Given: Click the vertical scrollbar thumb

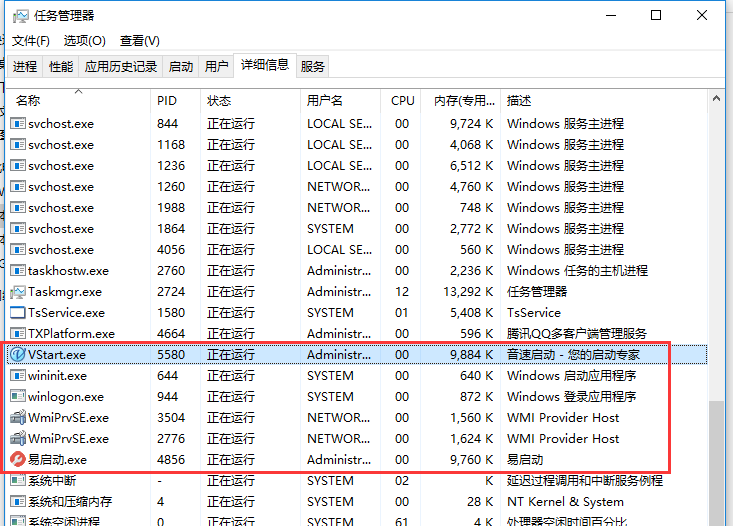Looking at the screenshot, I should [716, 463].
